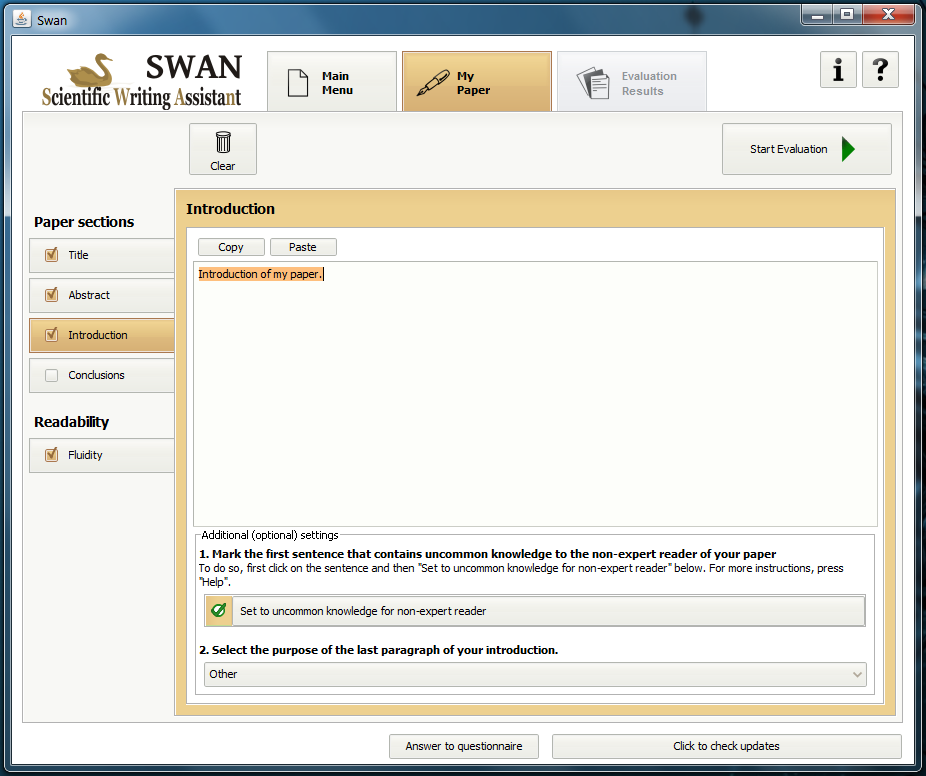
Task: Switch to the Main Menu tab
Action: (x=332, y=81)
